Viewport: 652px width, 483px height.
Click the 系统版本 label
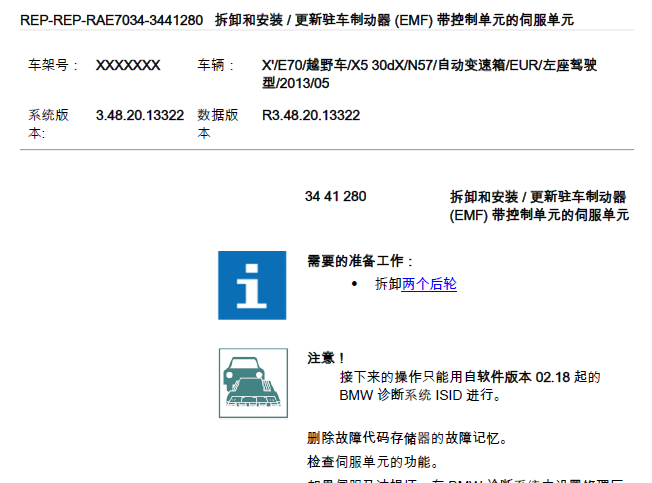(x=49, y=124)
